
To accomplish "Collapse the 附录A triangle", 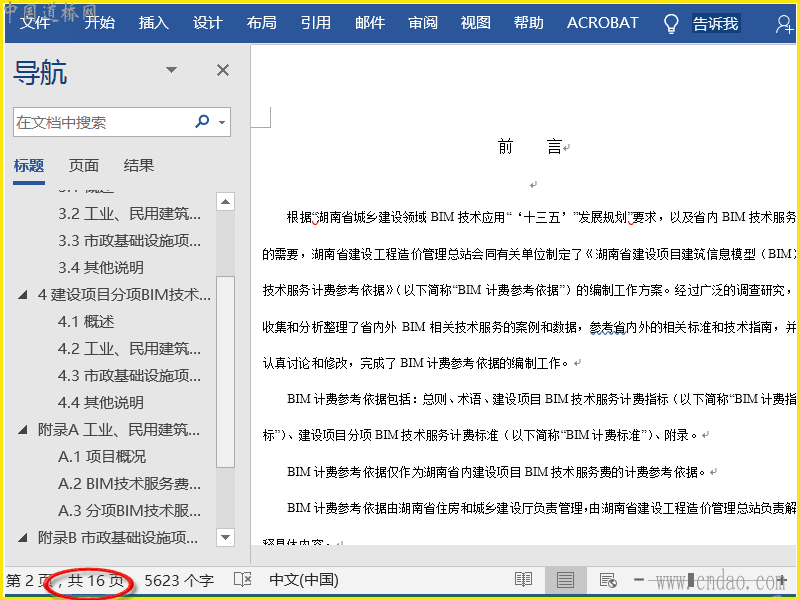I will 22,430.
